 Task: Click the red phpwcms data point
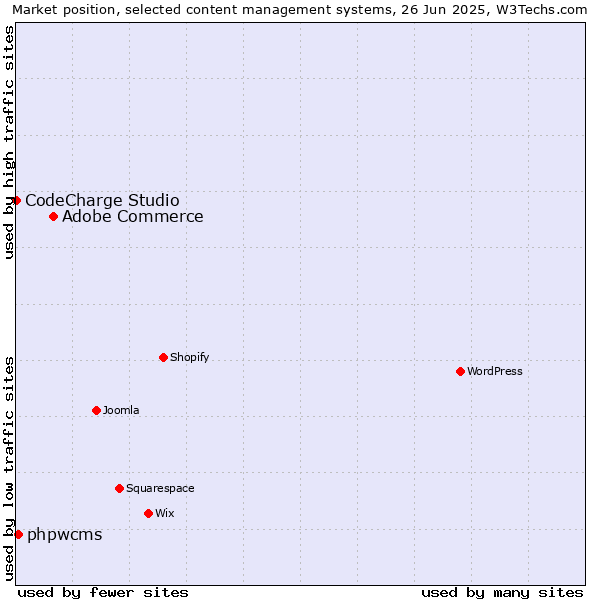point(18,535)
